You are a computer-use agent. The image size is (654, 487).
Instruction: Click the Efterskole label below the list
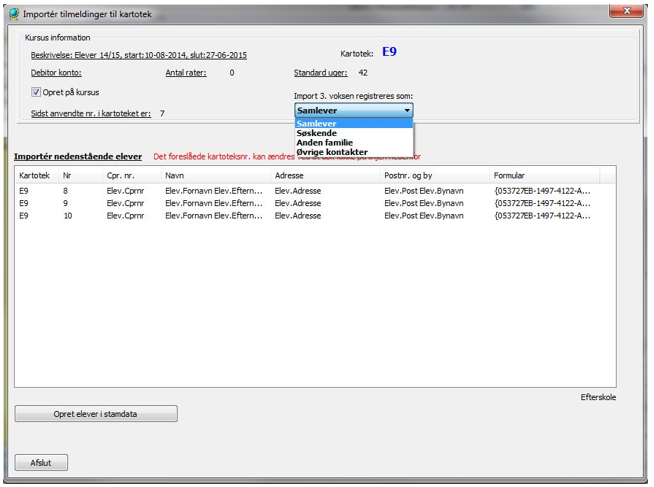tap(598, 397)
